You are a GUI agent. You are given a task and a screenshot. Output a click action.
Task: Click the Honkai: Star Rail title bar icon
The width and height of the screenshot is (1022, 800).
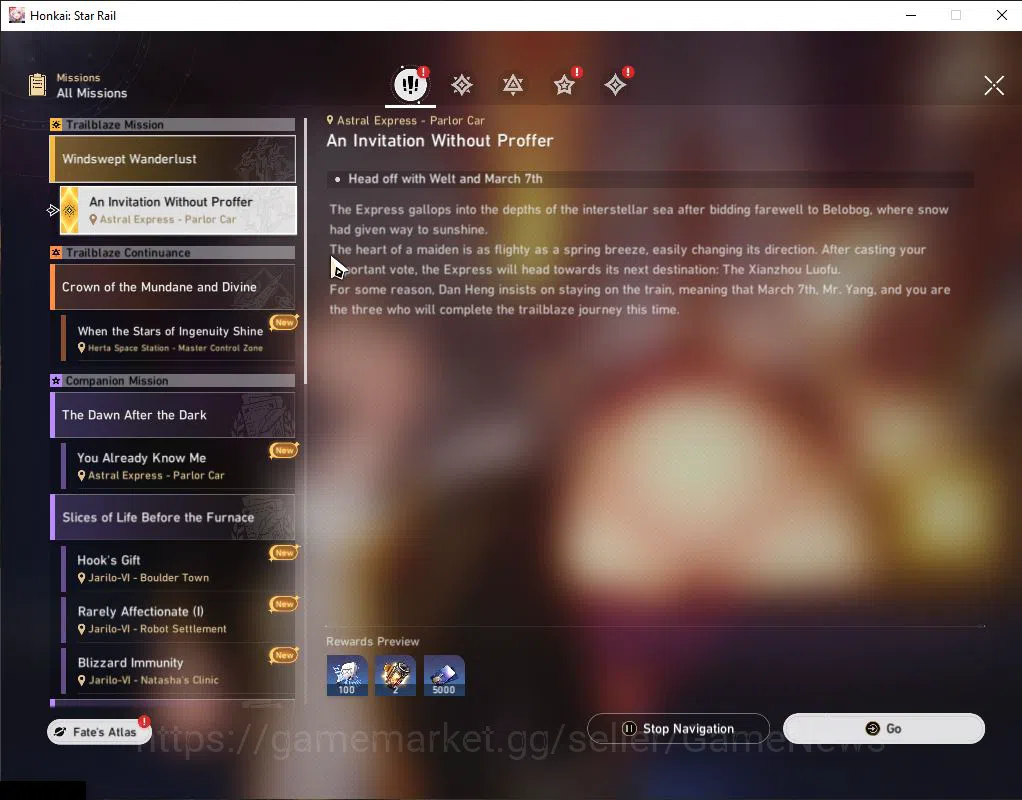point(17,15)
